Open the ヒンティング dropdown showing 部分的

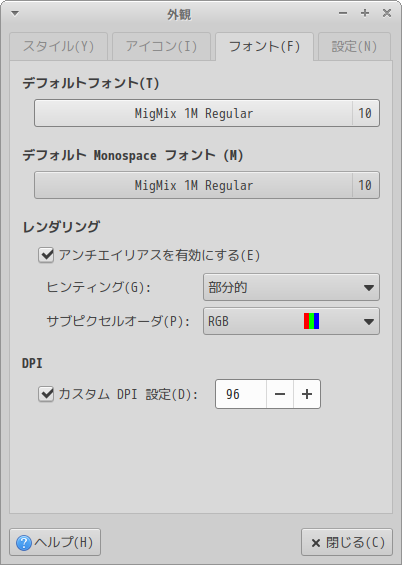[x=291, y=287]
